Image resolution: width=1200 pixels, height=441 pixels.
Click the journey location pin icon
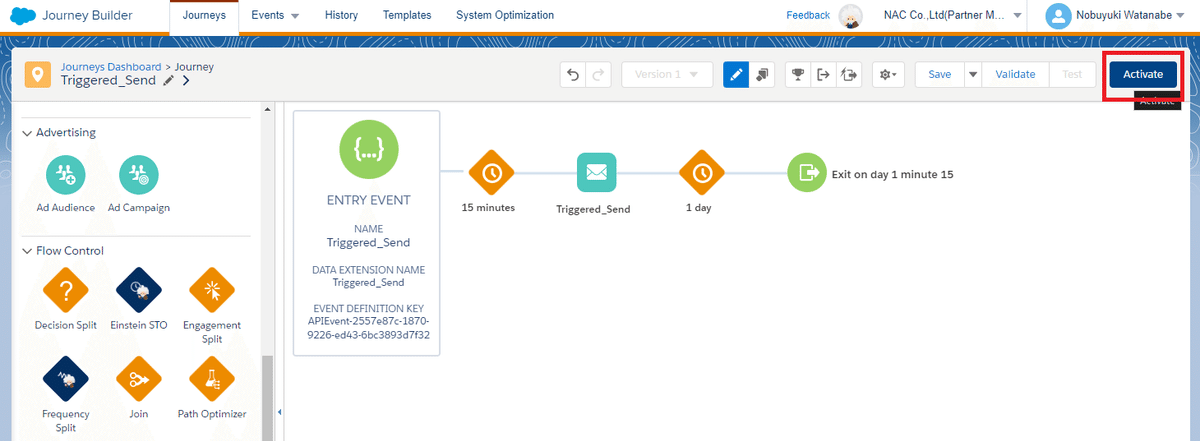click(x=38, y=75)
